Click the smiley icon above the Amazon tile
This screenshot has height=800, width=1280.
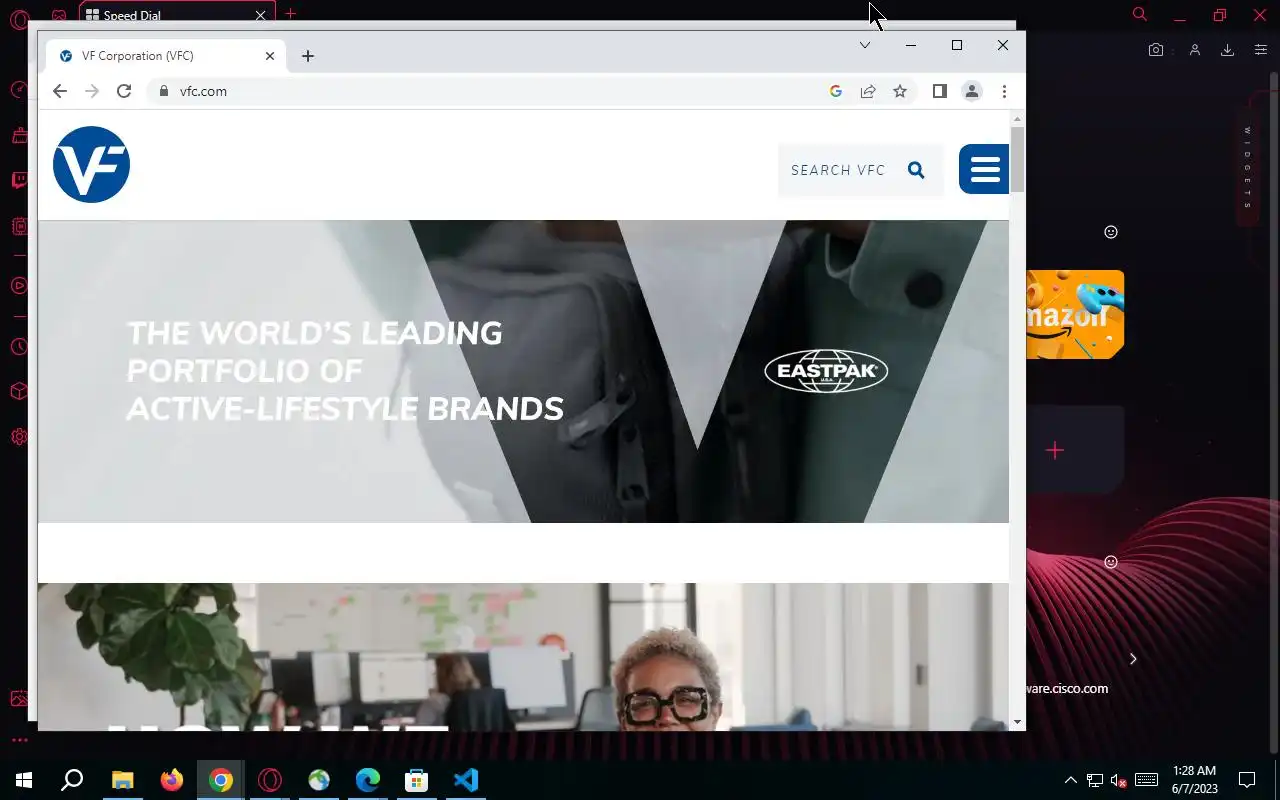tap(1110, 232)
